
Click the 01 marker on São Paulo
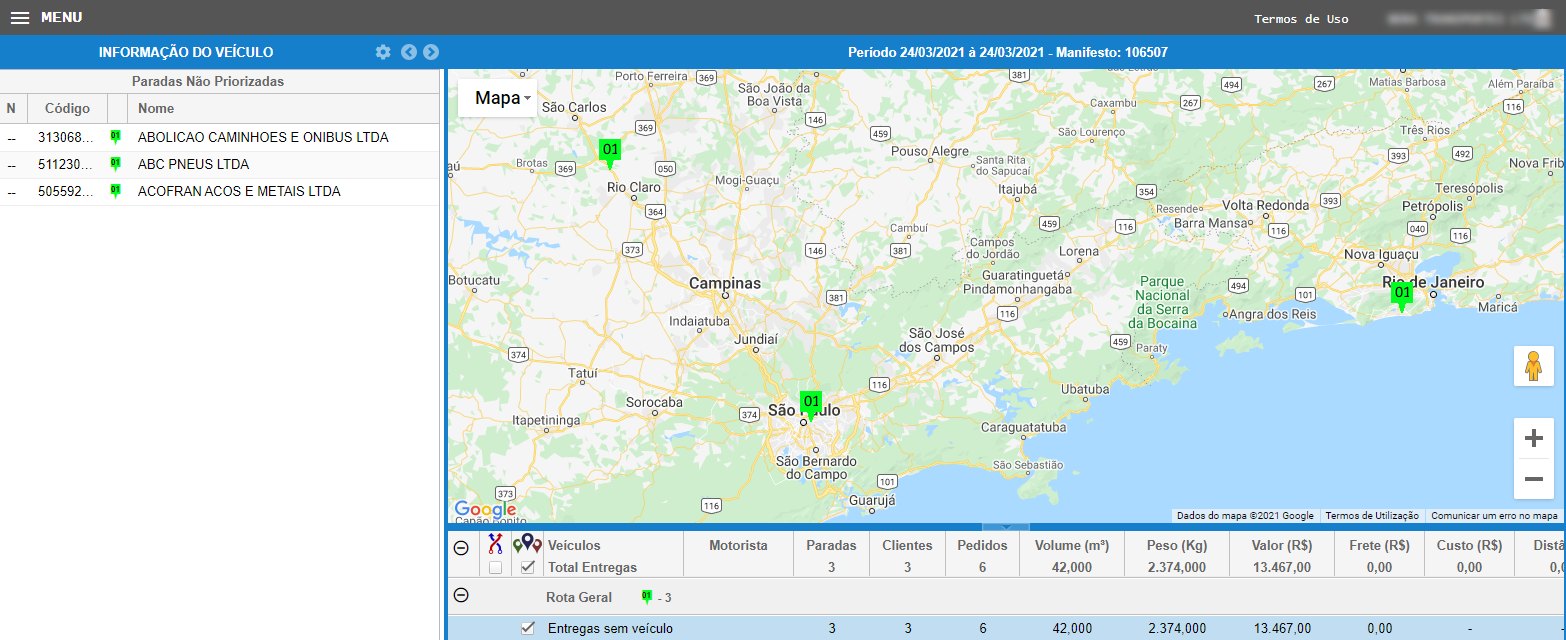click(x=811, y=405)
